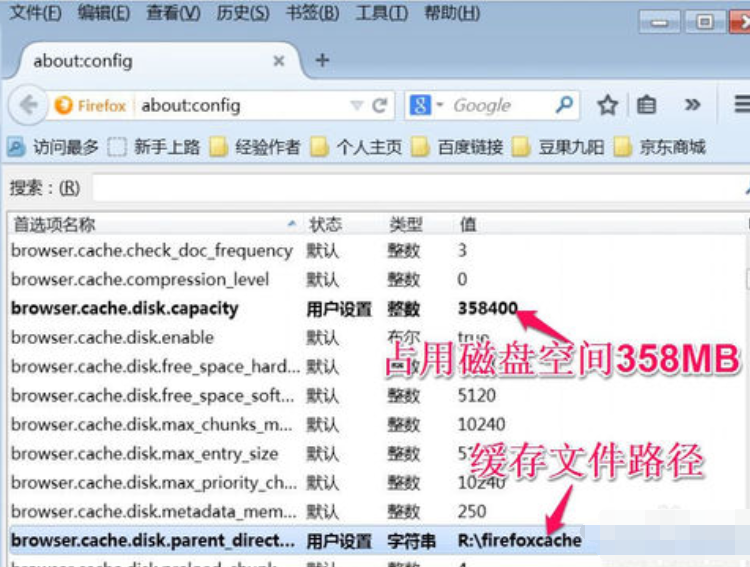Close the about:config tab
Image resolution: width=750 pixels, height=567 pixels.
(x=279, y=61)
